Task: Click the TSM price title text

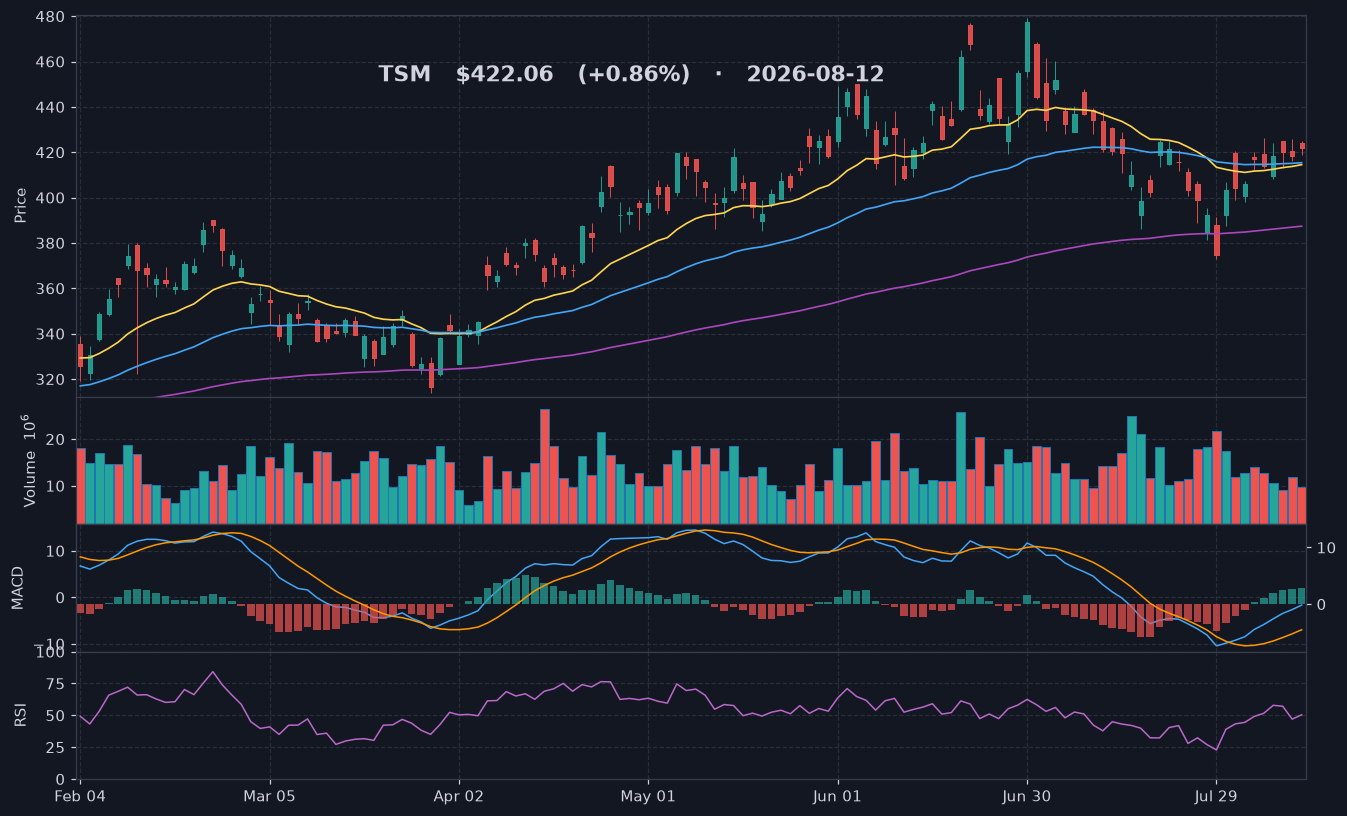Action: click(631, 74)
